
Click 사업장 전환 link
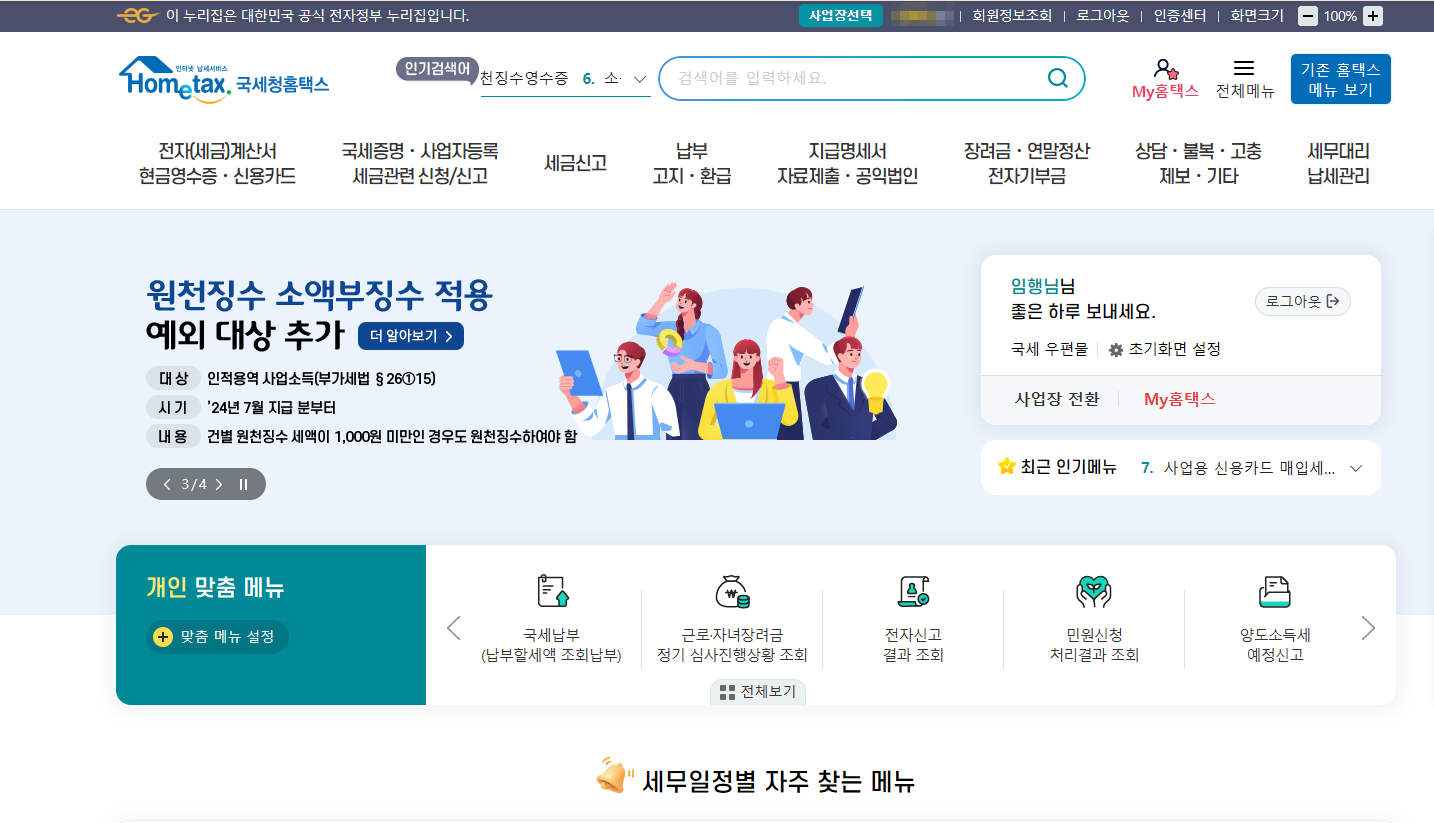1057,399
